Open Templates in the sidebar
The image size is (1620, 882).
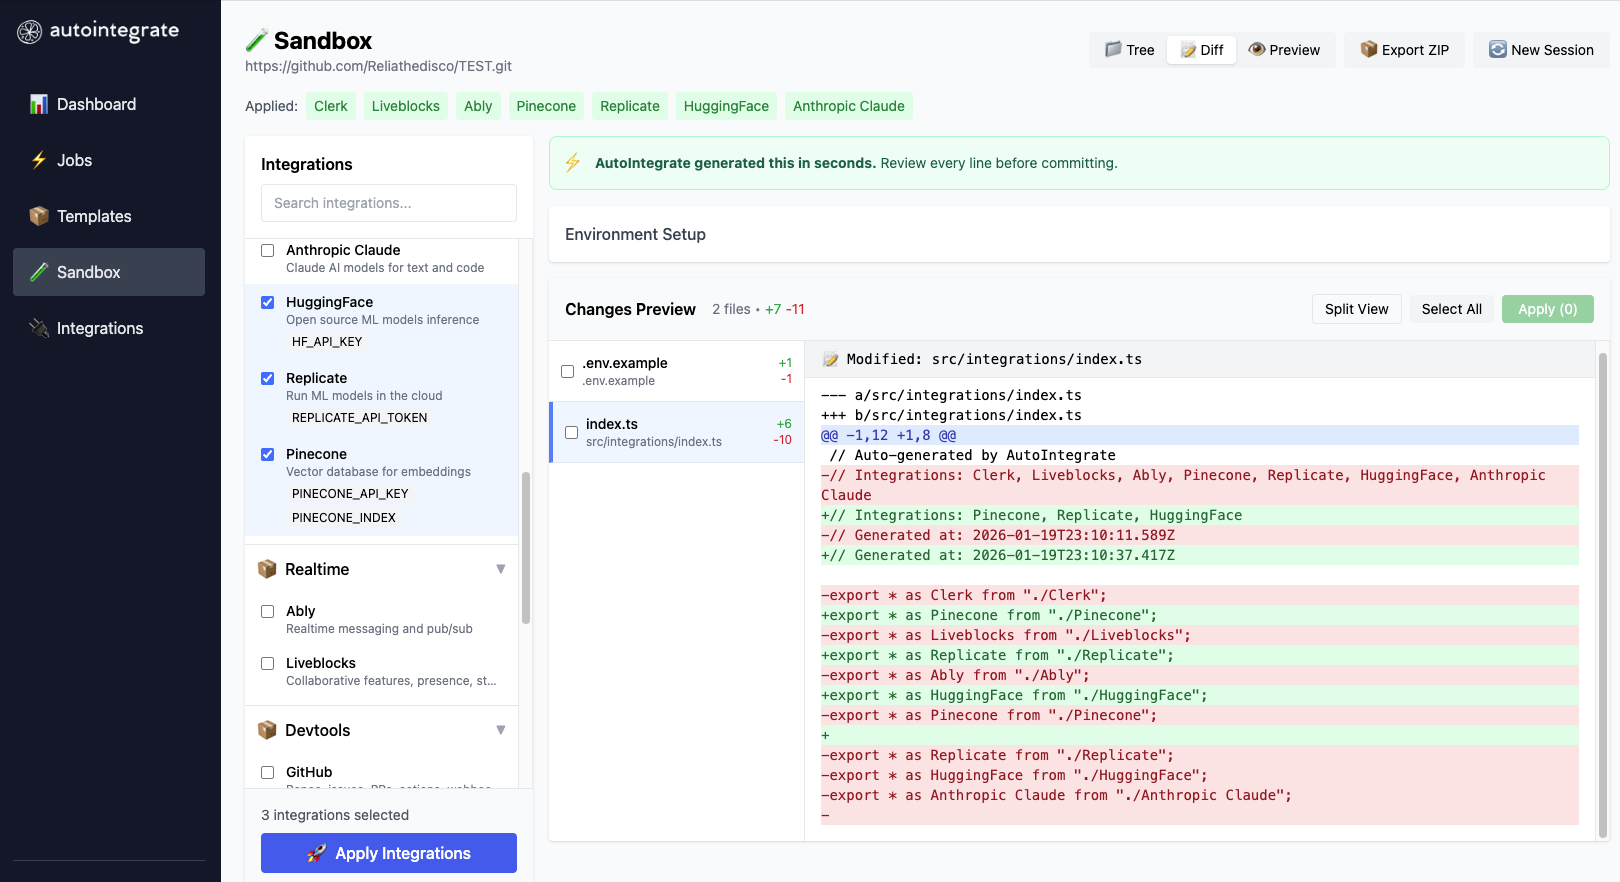pos(109,216)
